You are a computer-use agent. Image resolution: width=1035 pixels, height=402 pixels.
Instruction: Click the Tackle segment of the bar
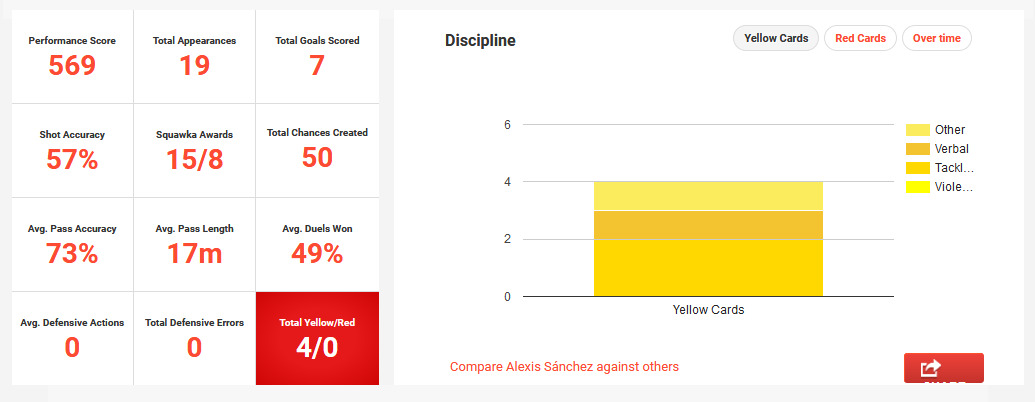708,267
